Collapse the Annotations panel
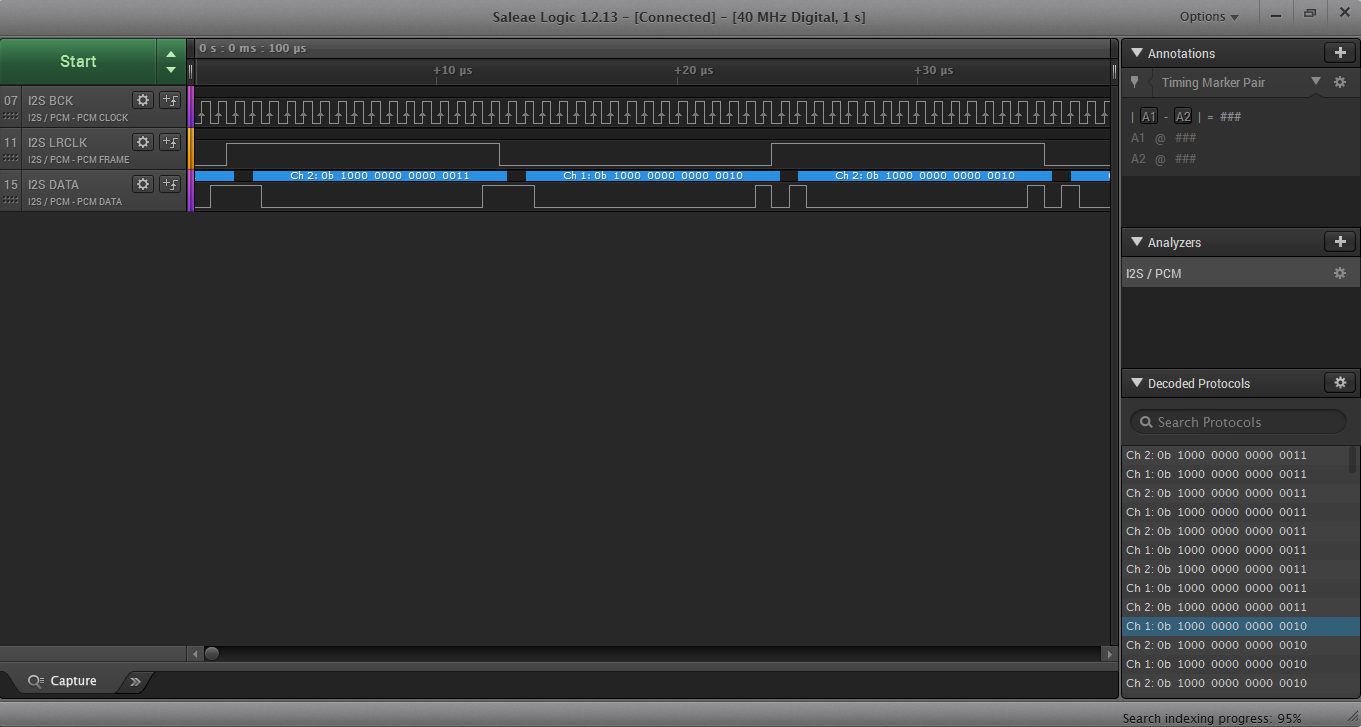The width and height of the screenshot is (1361, 727). coord(1136,53)
